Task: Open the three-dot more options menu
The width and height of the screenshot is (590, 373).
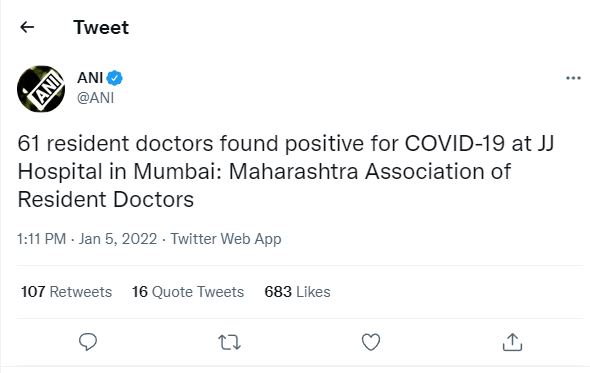Action: tap(573, 78)
